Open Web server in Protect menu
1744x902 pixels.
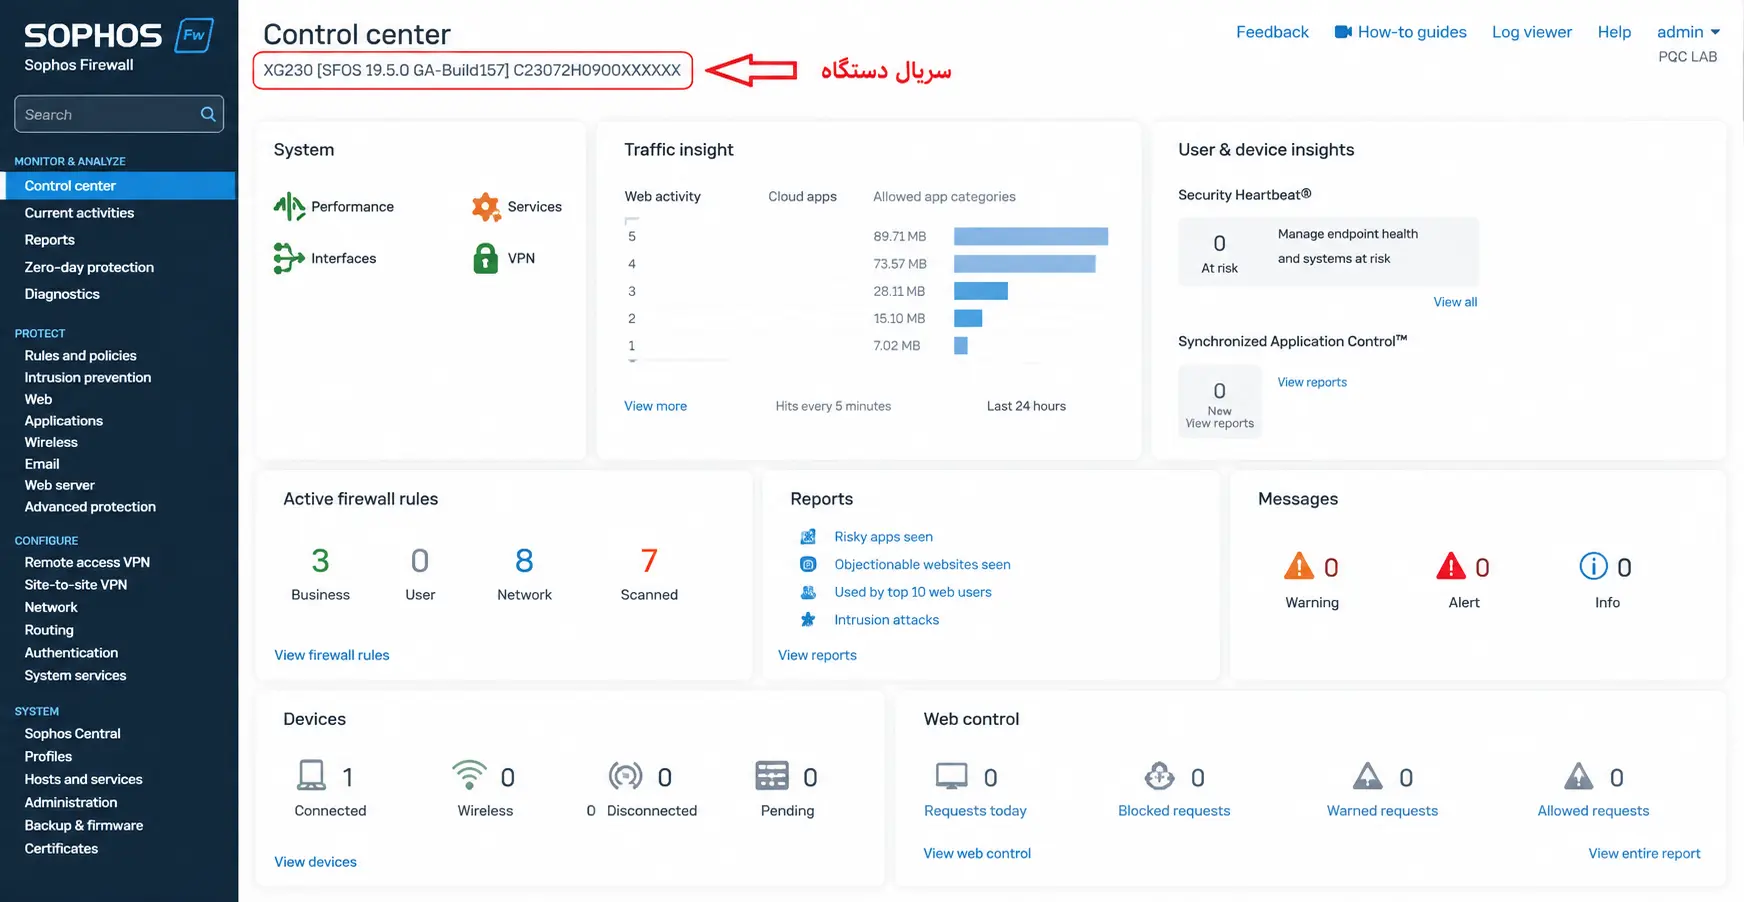(x=59, y=485)
